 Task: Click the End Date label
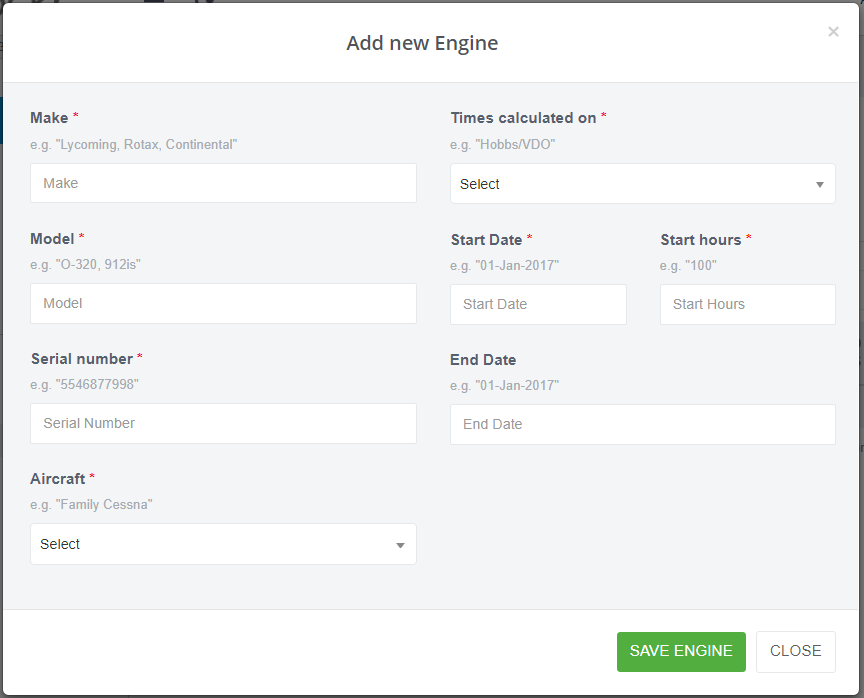click(x=483, y=360)
